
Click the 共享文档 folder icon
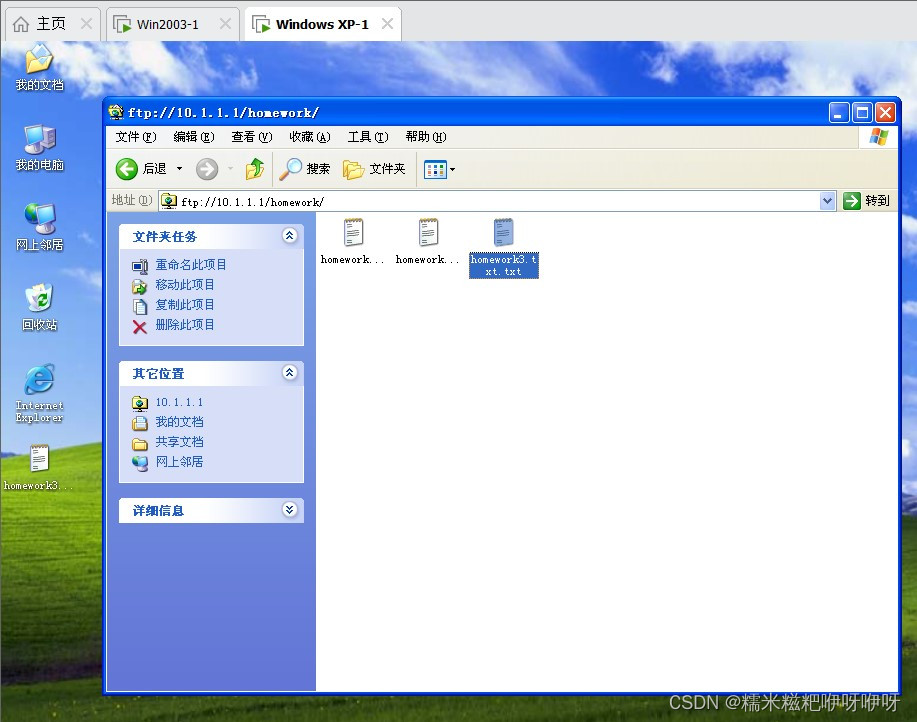click(x=140, y=444)
